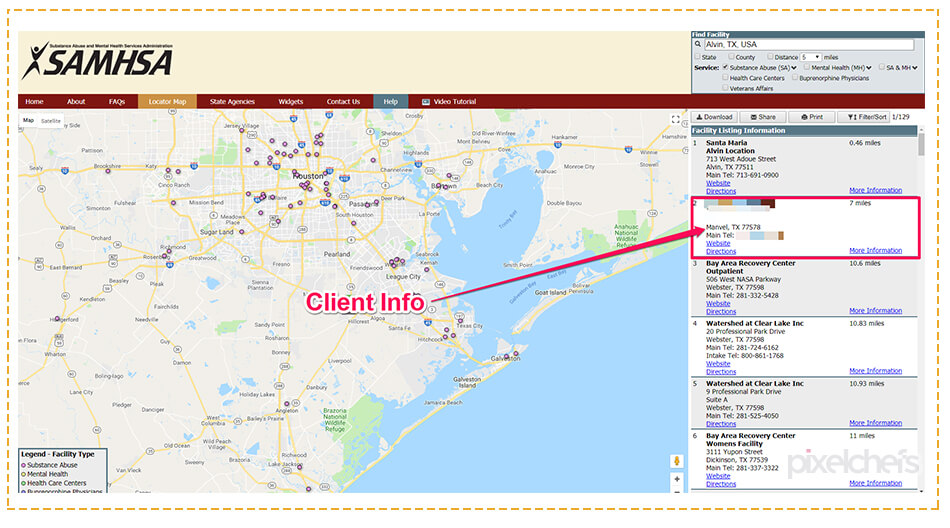Switch the map to Map view

[28, 120]
